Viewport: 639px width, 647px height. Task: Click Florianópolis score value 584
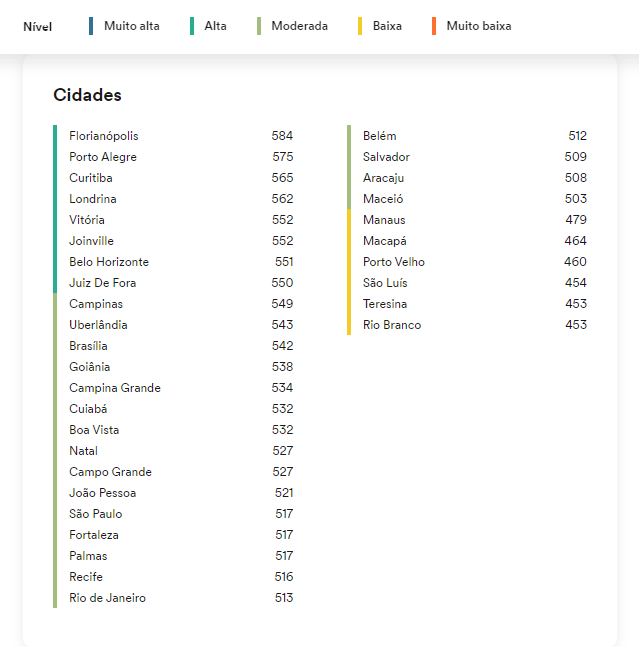coord(282,136)
